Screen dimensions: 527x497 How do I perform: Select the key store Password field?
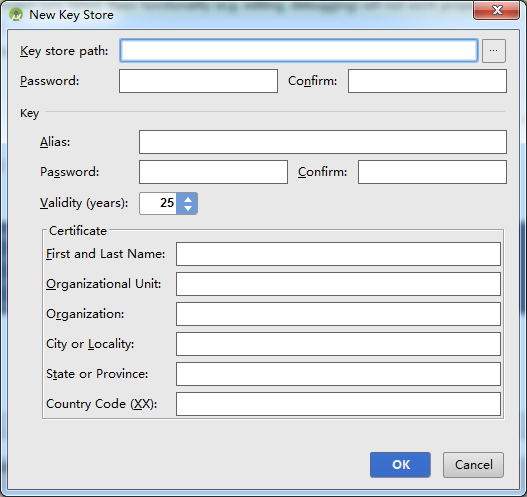pyautogui.click(x=198, y=81)
